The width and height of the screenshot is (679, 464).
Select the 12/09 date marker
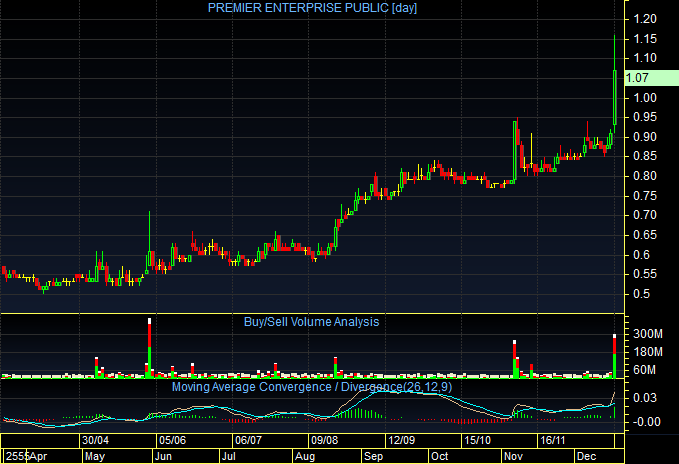pyautogui.click(x=401, y=441)
